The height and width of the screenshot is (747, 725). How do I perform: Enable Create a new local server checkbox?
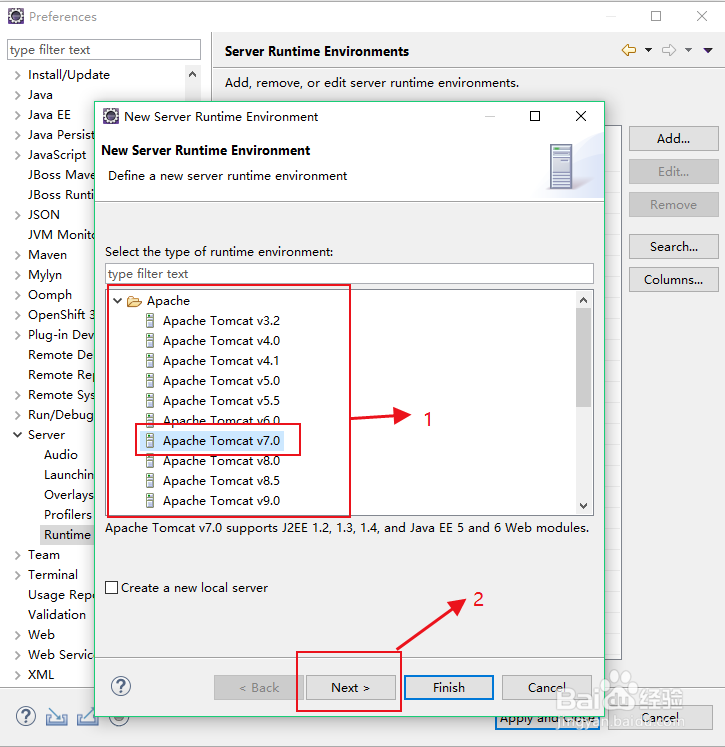[x=111, y=587]
